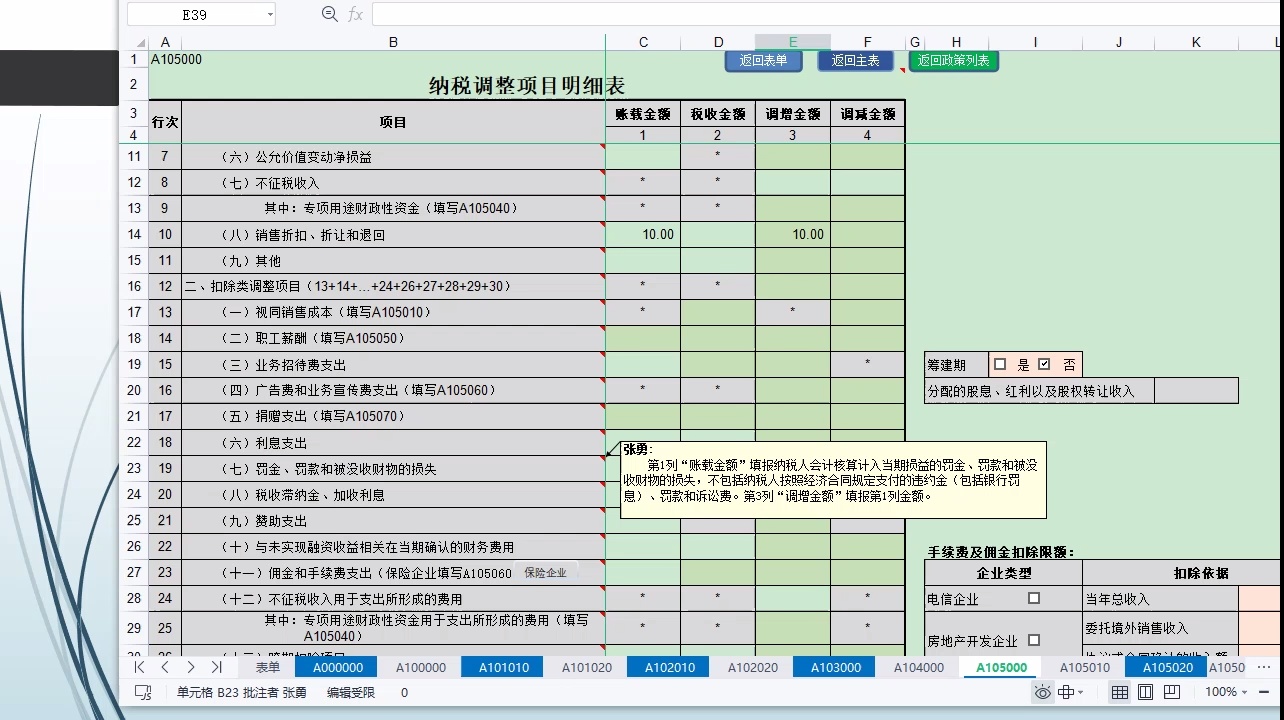The height and width of the screenshot is (720, 1284).
Task: Check the 筹建期 是 checkbox
Action: [1000, 364]
